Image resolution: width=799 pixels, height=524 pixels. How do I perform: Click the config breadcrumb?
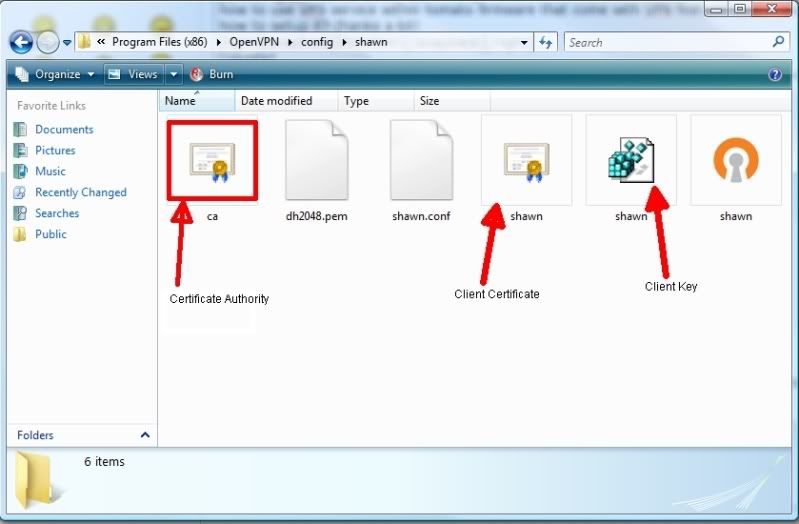click(x=316, y=42)
